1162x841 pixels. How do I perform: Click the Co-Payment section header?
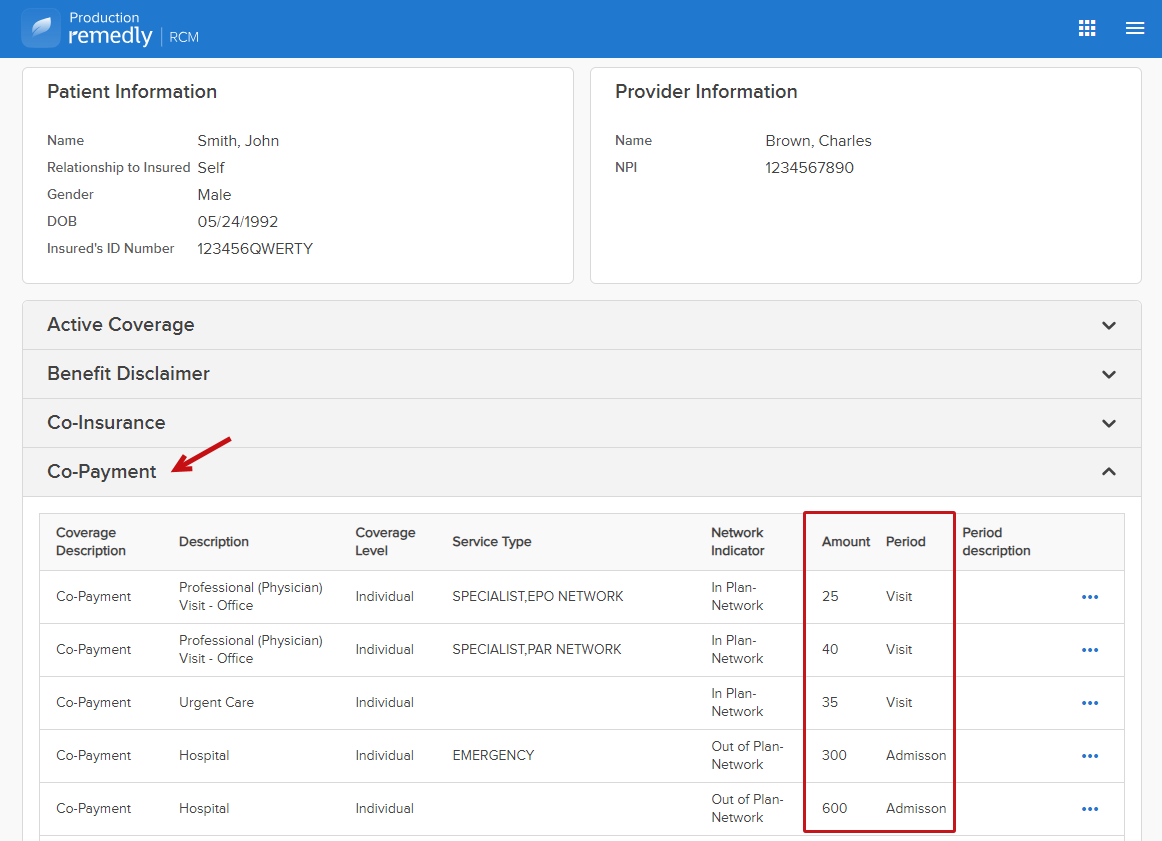[582, 472]
